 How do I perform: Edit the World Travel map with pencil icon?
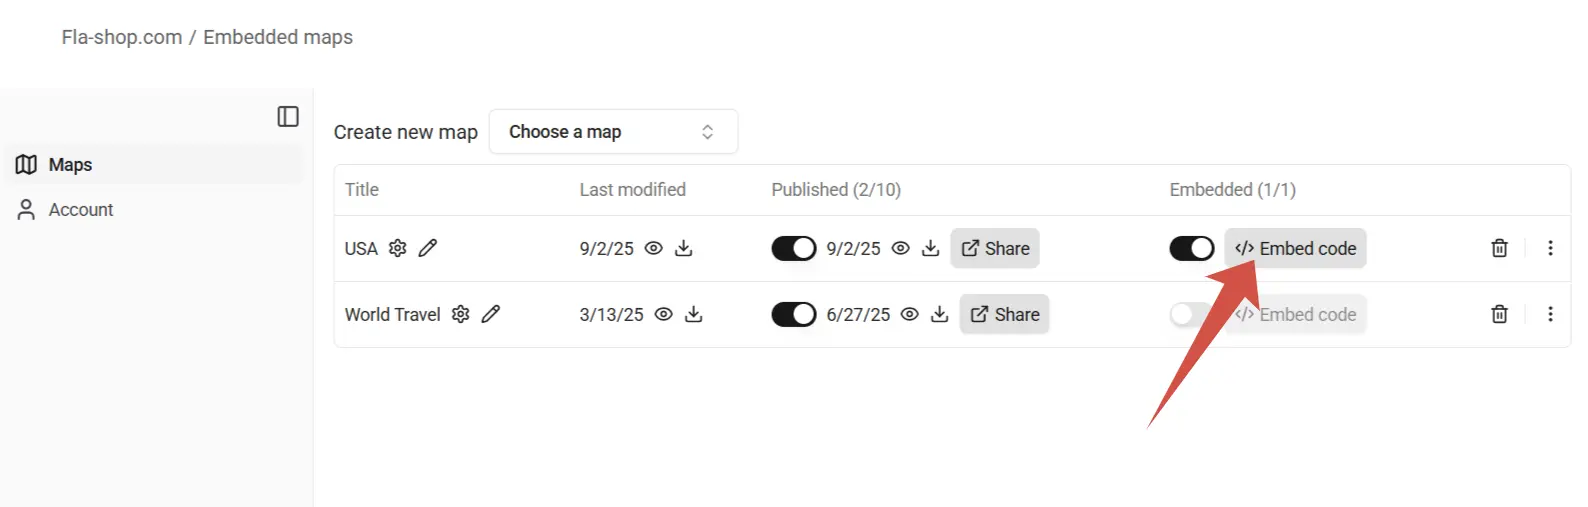[x=491, y=314]
